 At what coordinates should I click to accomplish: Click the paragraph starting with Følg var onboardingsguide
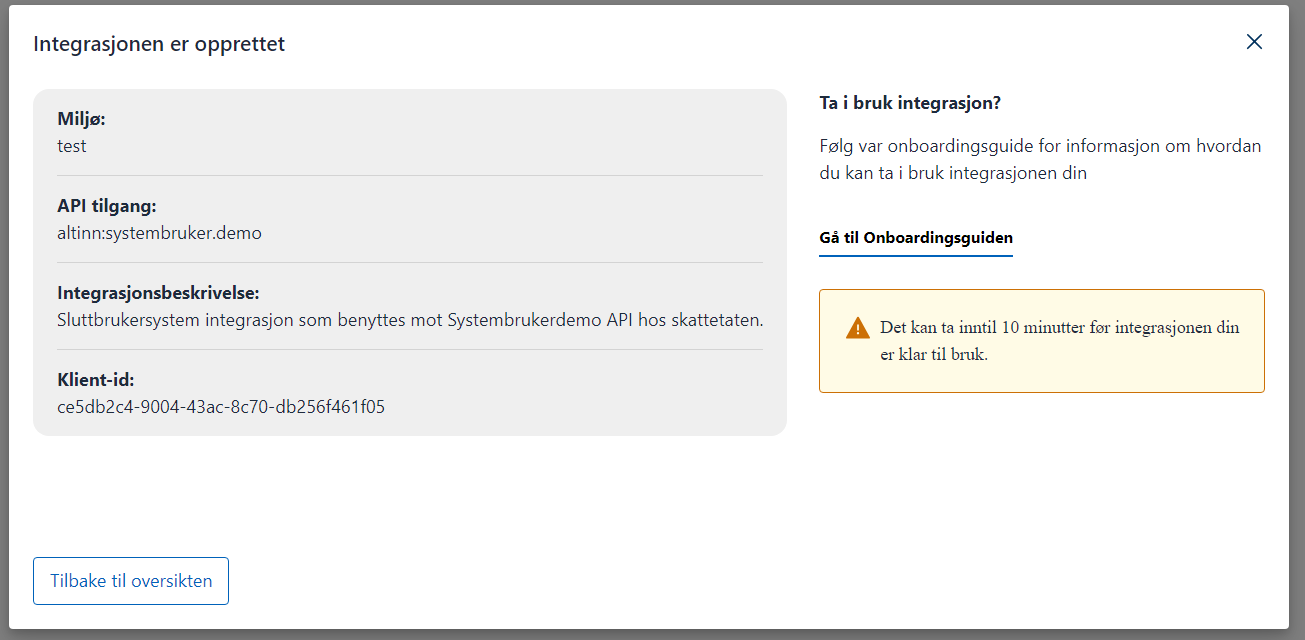tap(1040, 160)
